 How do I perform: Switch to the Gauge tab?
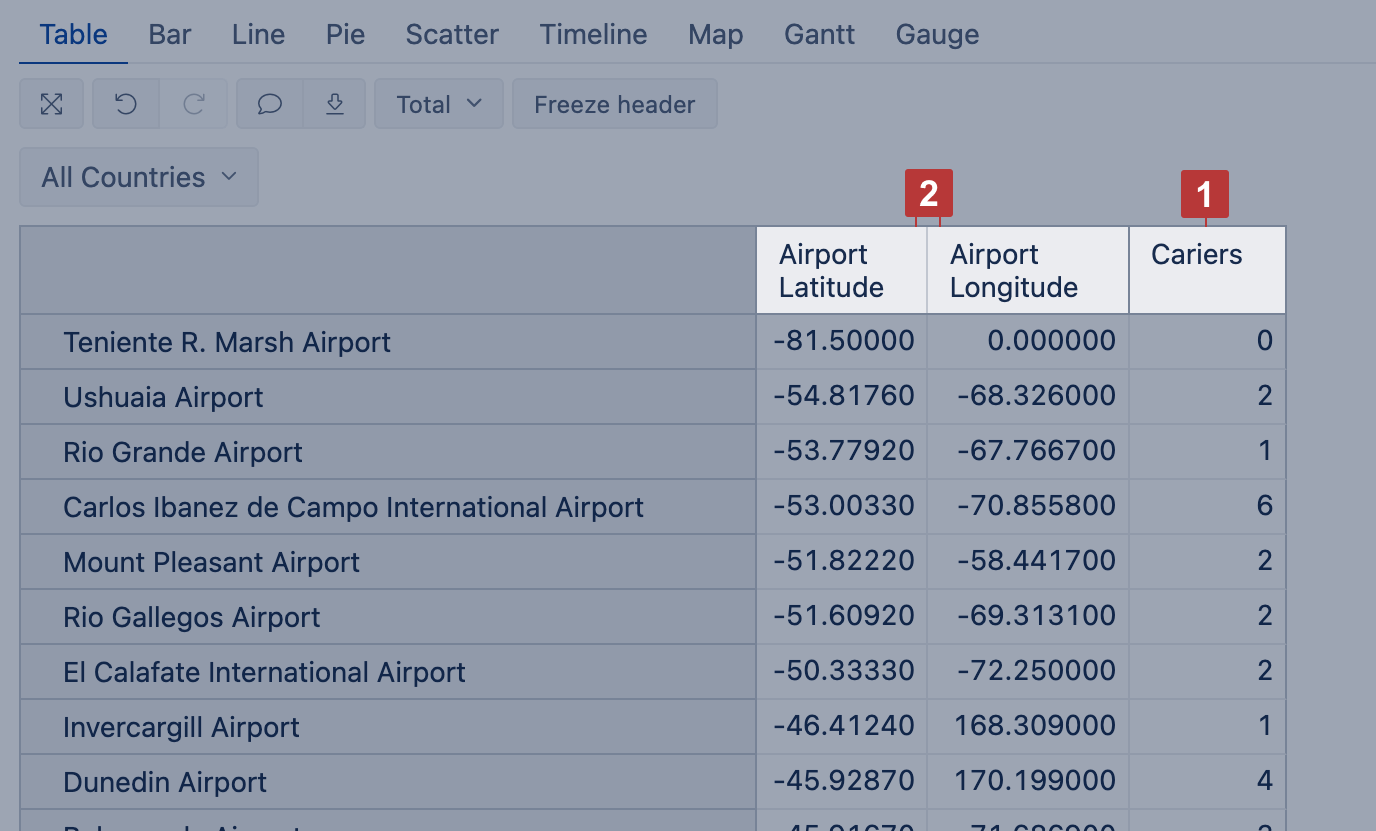pyautogui.click(x=937, y=34)
